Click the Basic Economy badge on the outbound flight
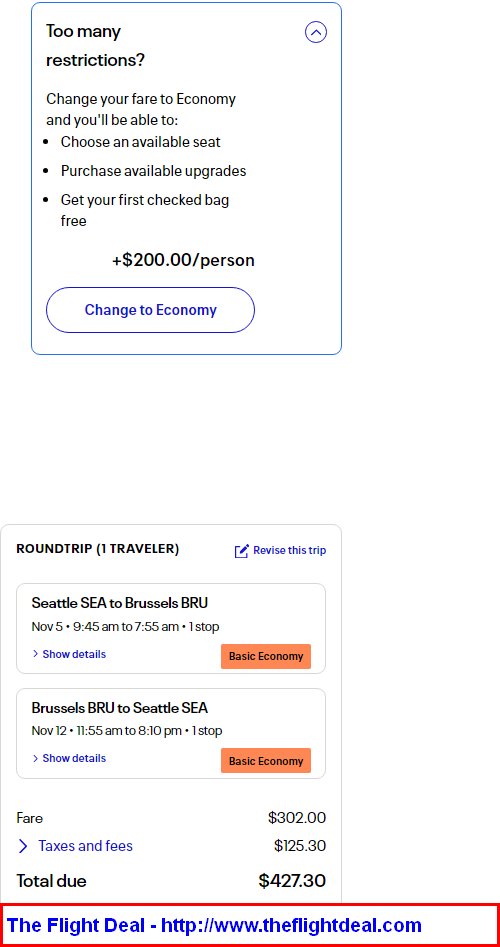The image size is (500, 947). coord(266,656)
